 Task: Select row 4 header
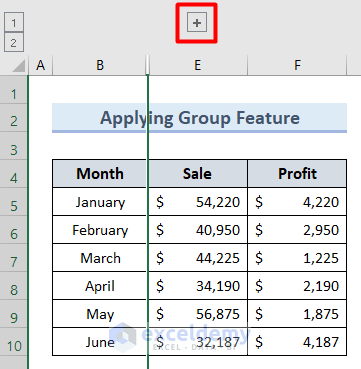(x=14, y=174)
